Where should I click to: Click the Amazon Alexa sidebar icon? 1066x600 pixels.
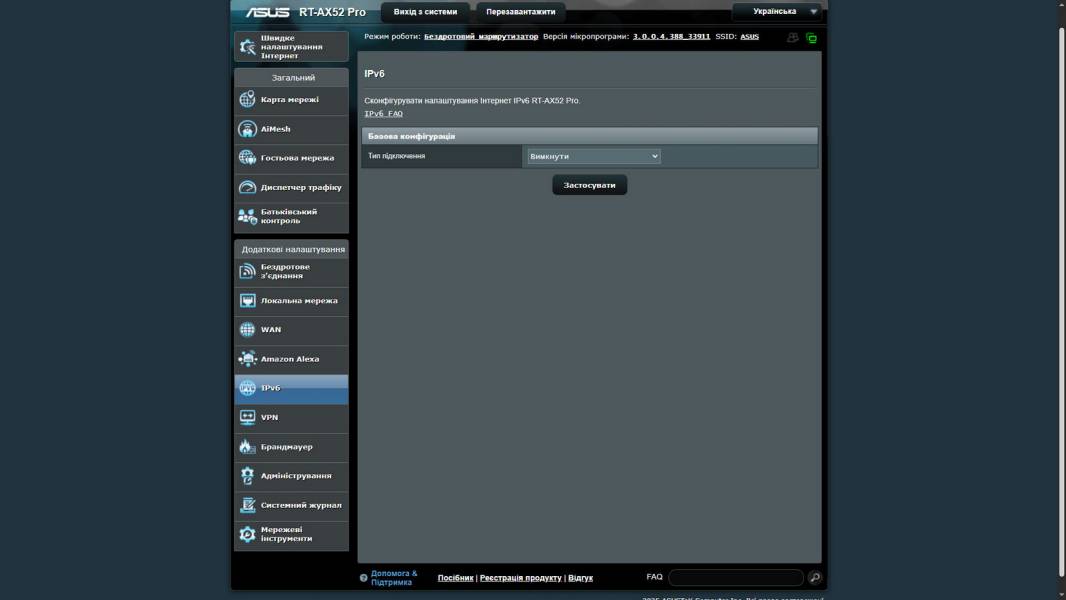tap(247, 359)
